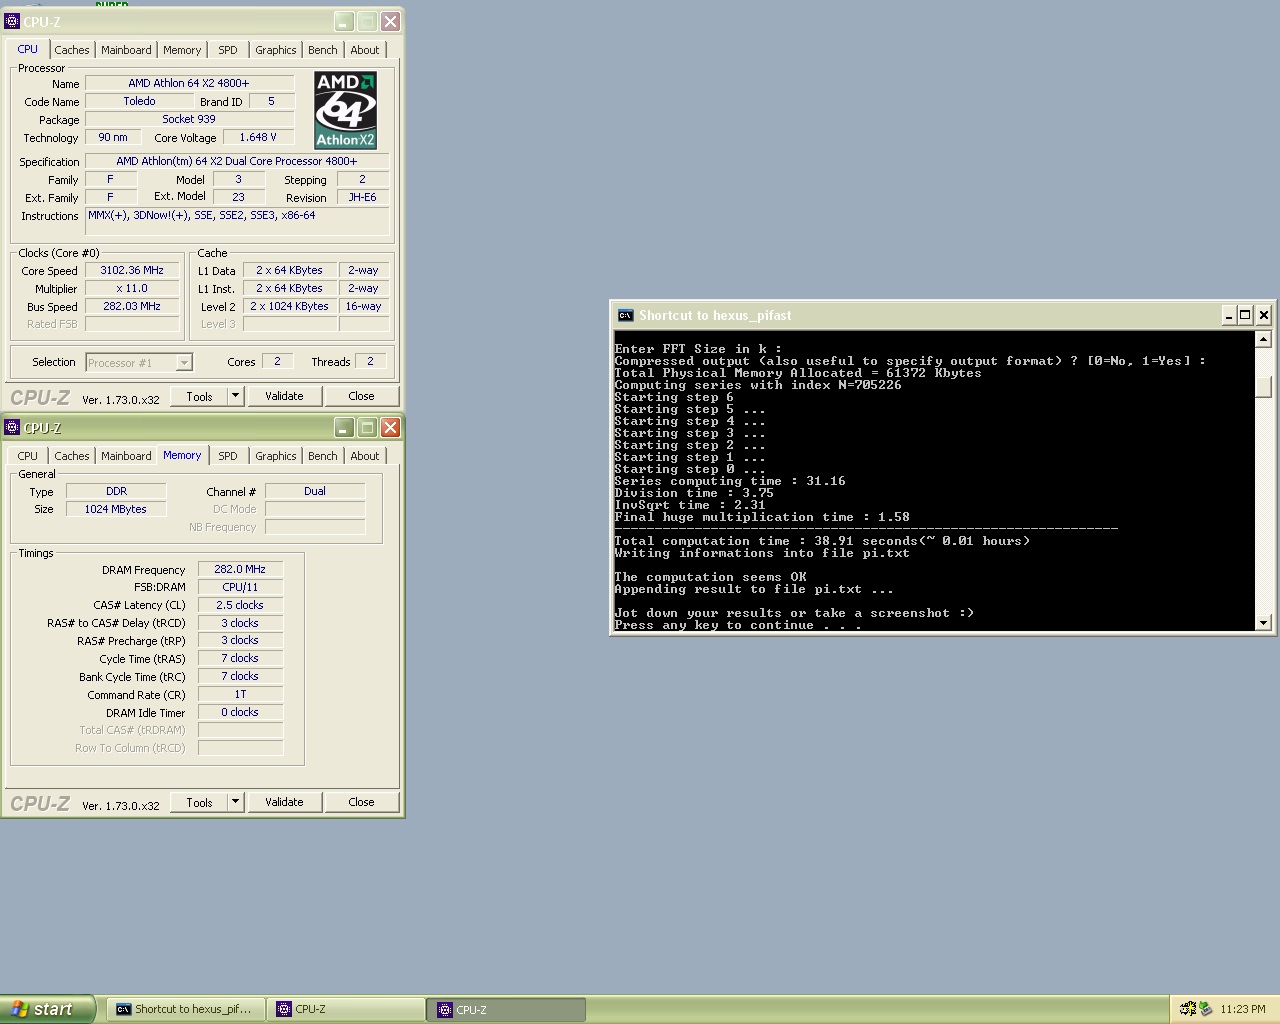Click the Core Voltage value 1.648 V
The image size is (1280, 1024).
coord(258,137)
